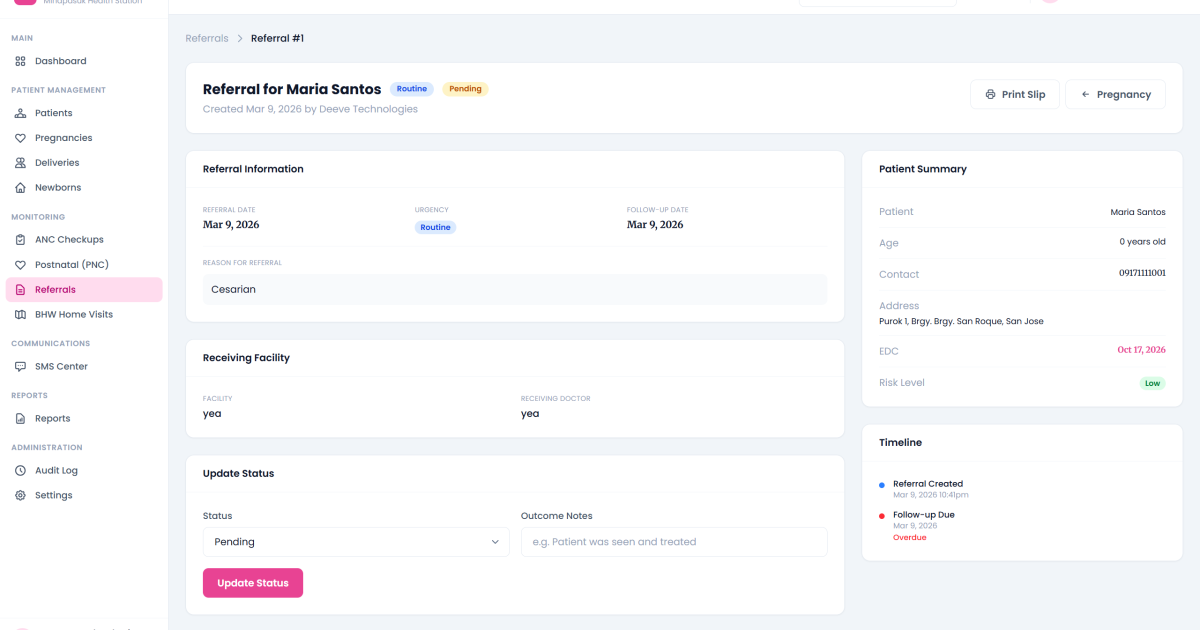1200x630 pixels.
Task: Click the SMS Center chat icon
Action: 20,366
